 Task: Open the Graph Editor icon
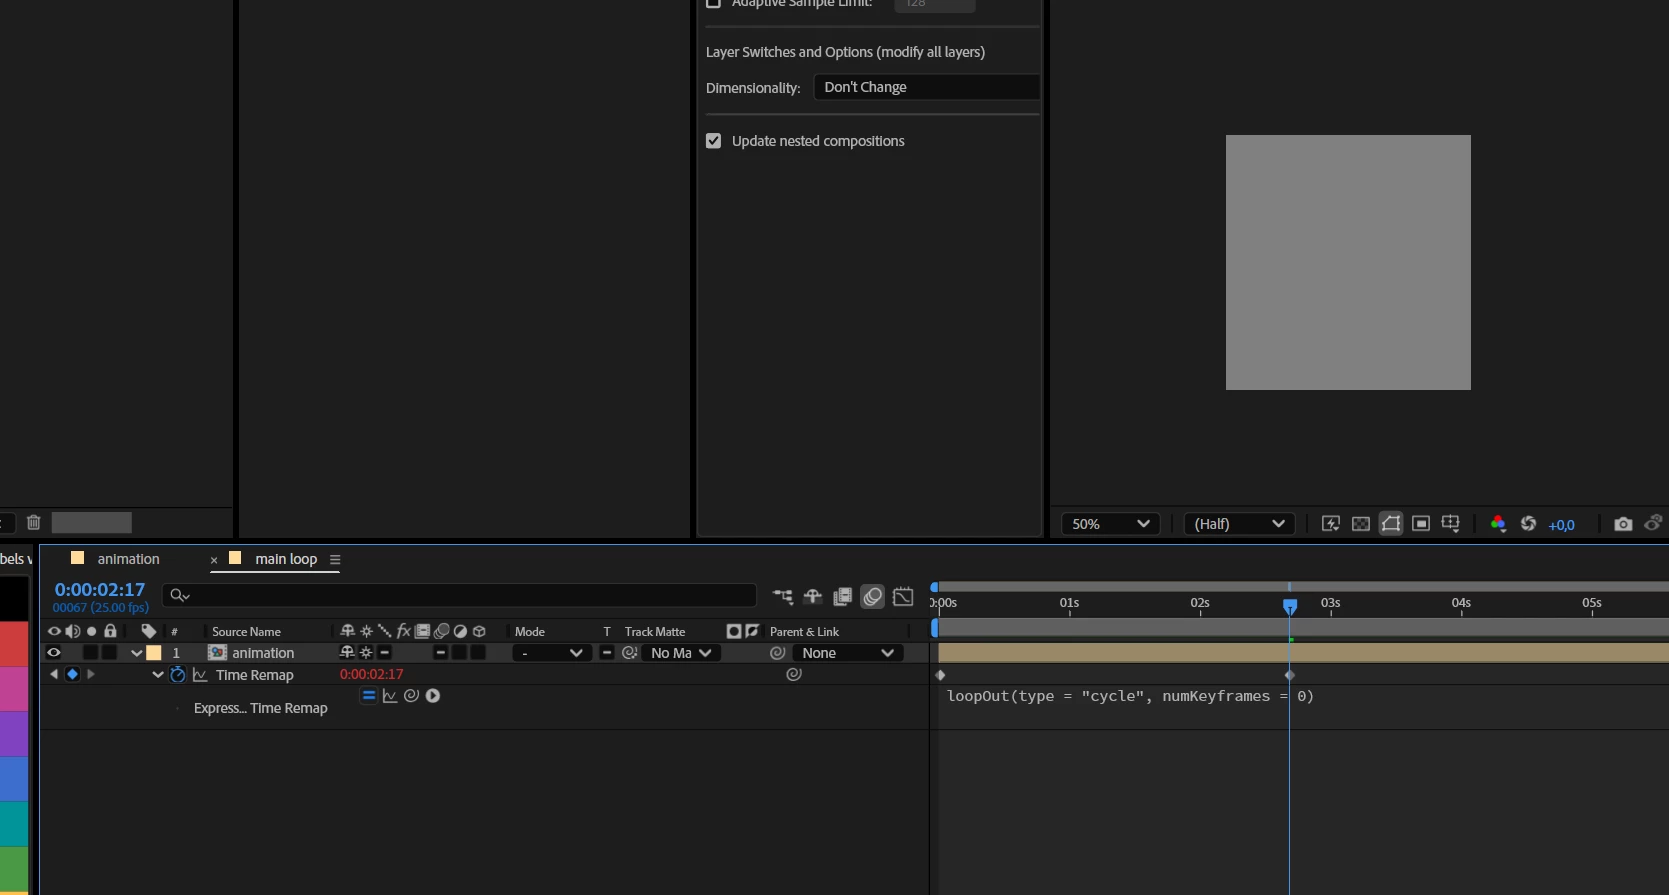click(x=903, y=597)
